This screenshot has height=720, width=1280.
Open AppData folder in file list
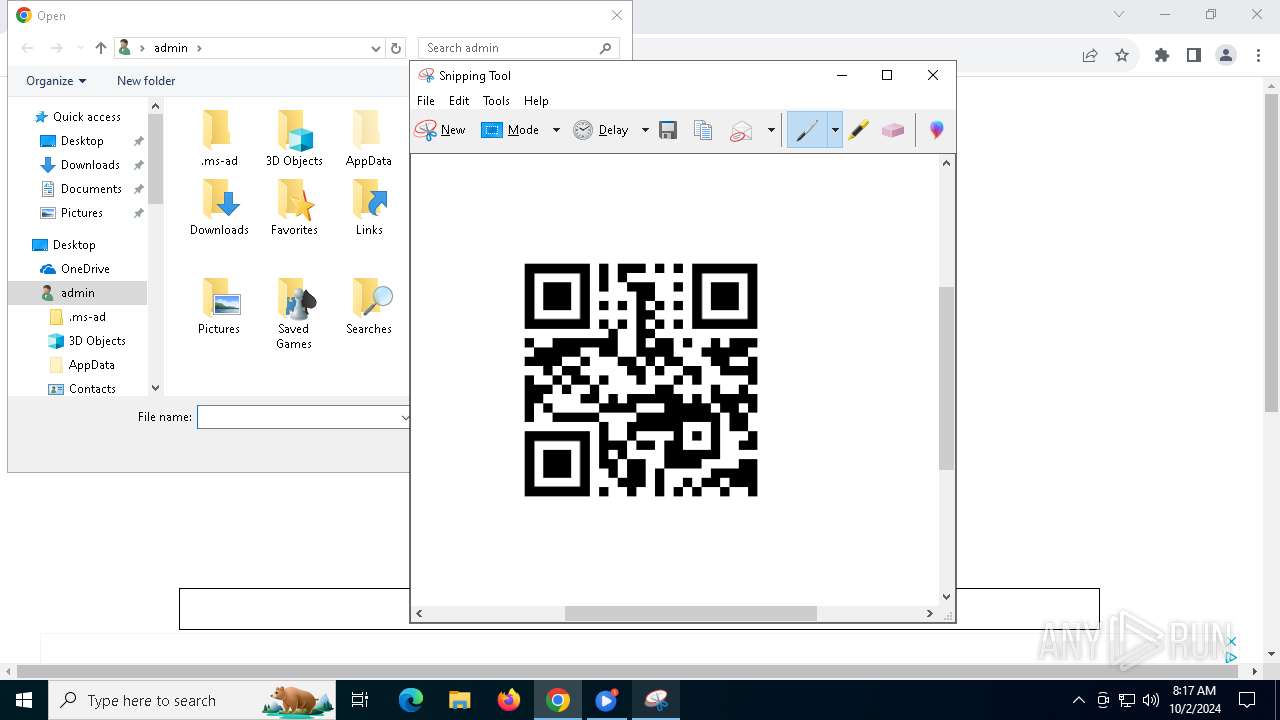[x=369, y=138]
